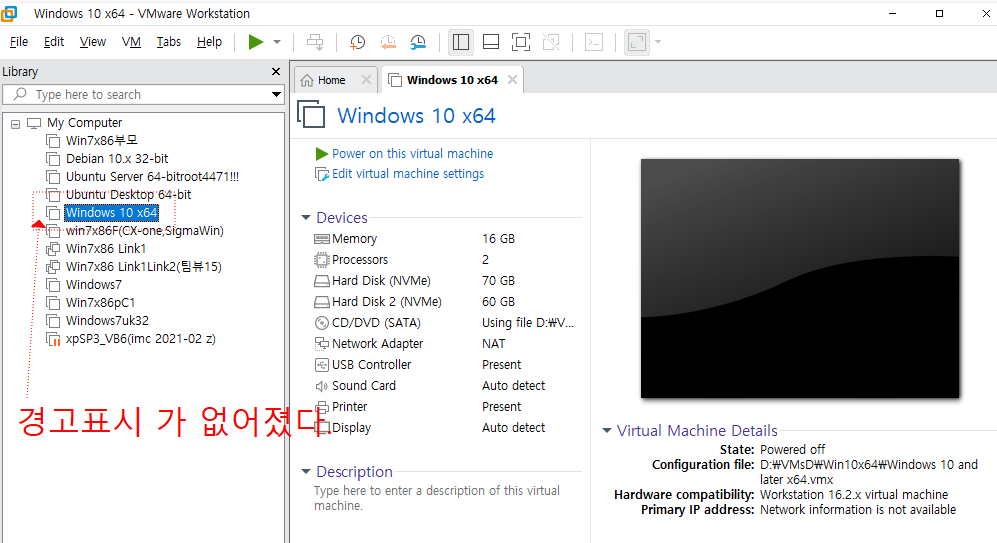
Task: Click the Unity mode toolbar icon
Action: click(551, 42)
